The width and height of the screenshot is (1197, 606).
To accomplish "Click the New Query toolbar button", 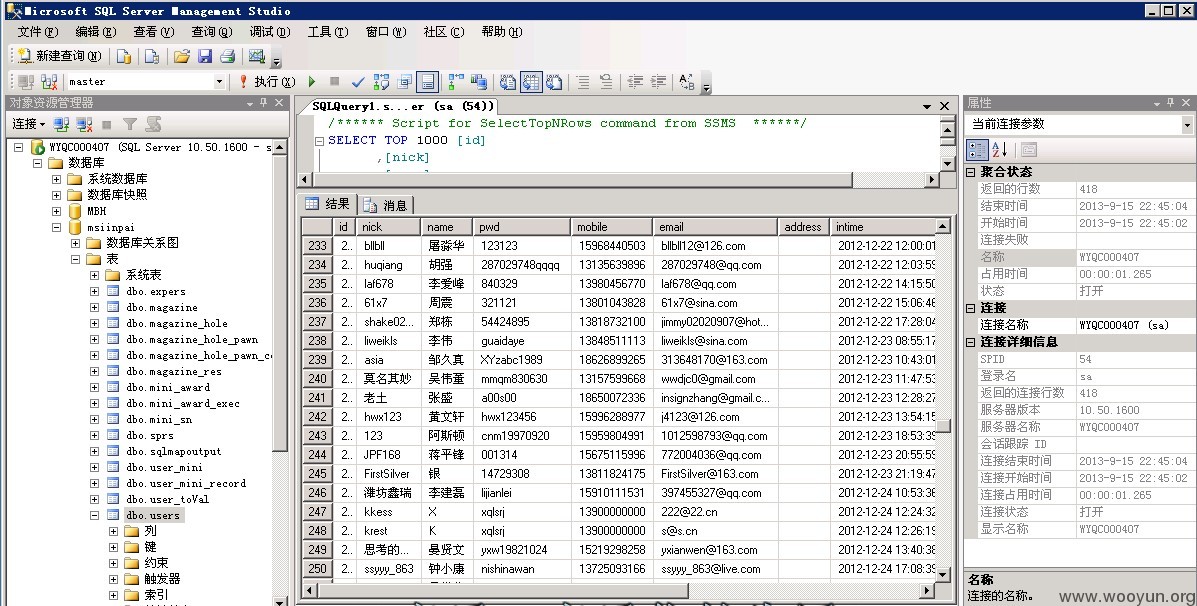I will point(59,56).
